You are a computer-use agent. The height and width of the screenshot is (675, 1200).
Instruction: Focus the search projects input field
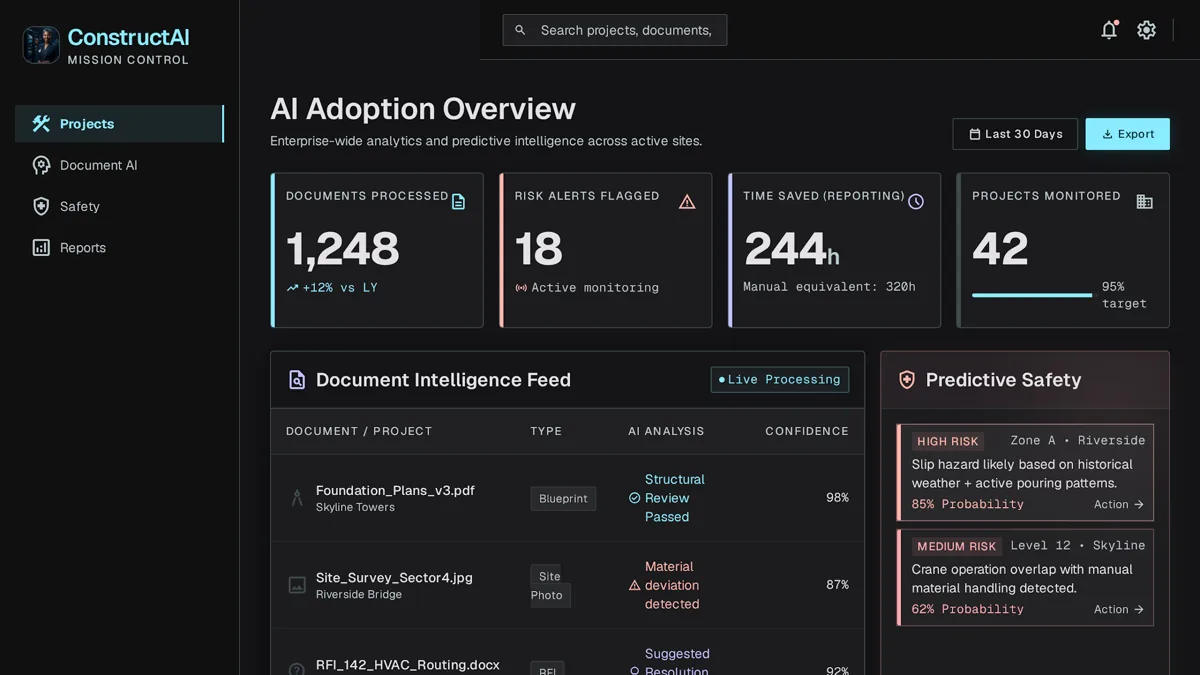point(615,30)
